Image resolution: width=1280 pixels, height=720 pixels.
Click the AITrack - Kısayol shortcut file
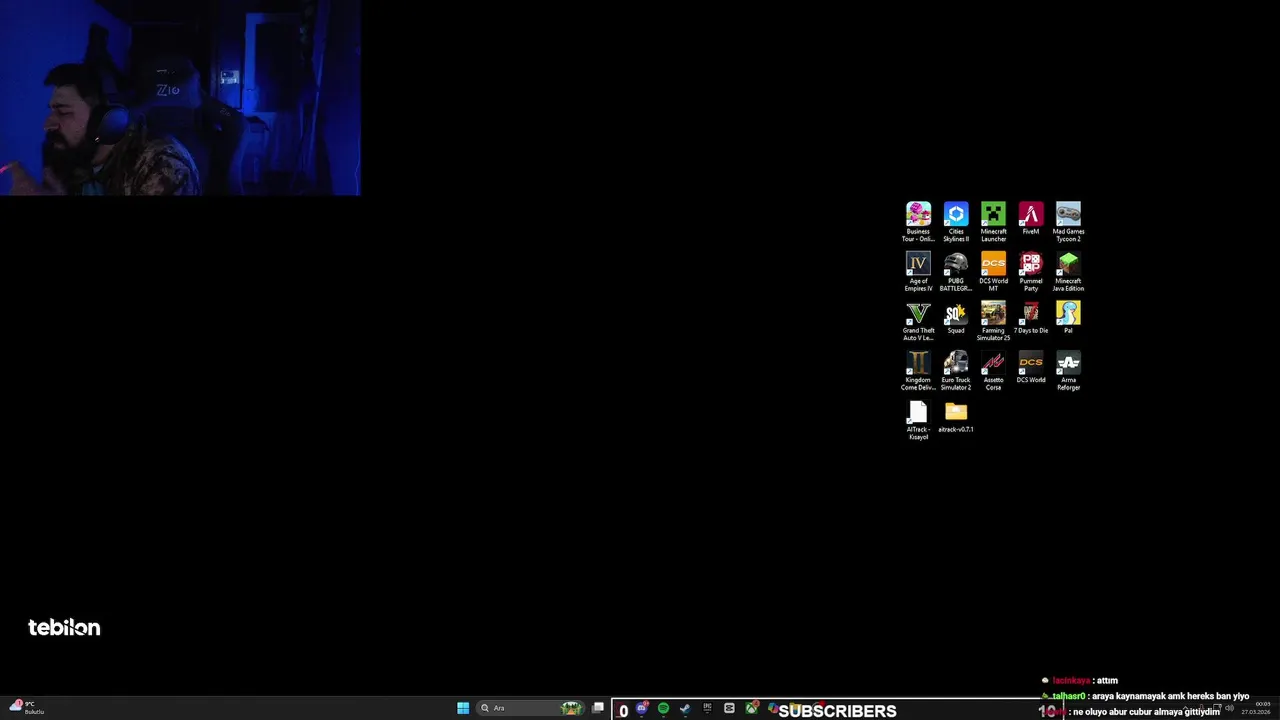point(918,420)
